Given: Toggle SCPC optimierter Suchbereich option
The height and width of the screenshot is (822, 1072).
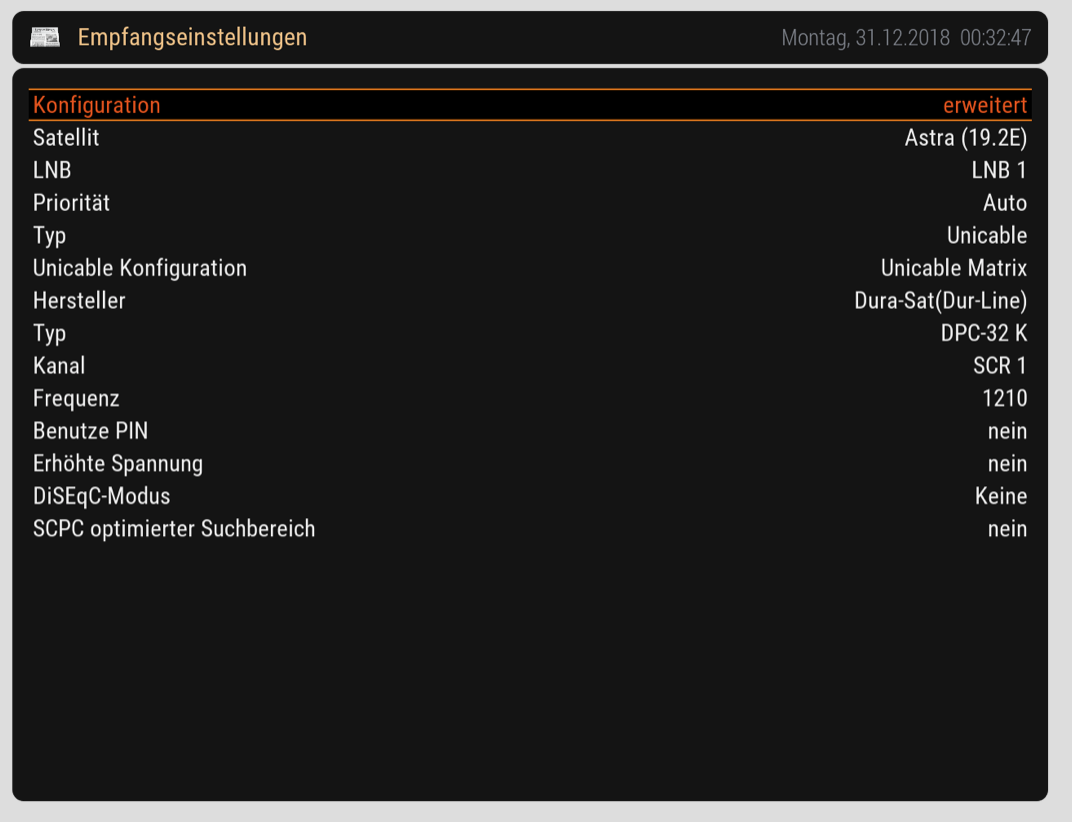Looking at the screenshot, I should coord(1006,529).
